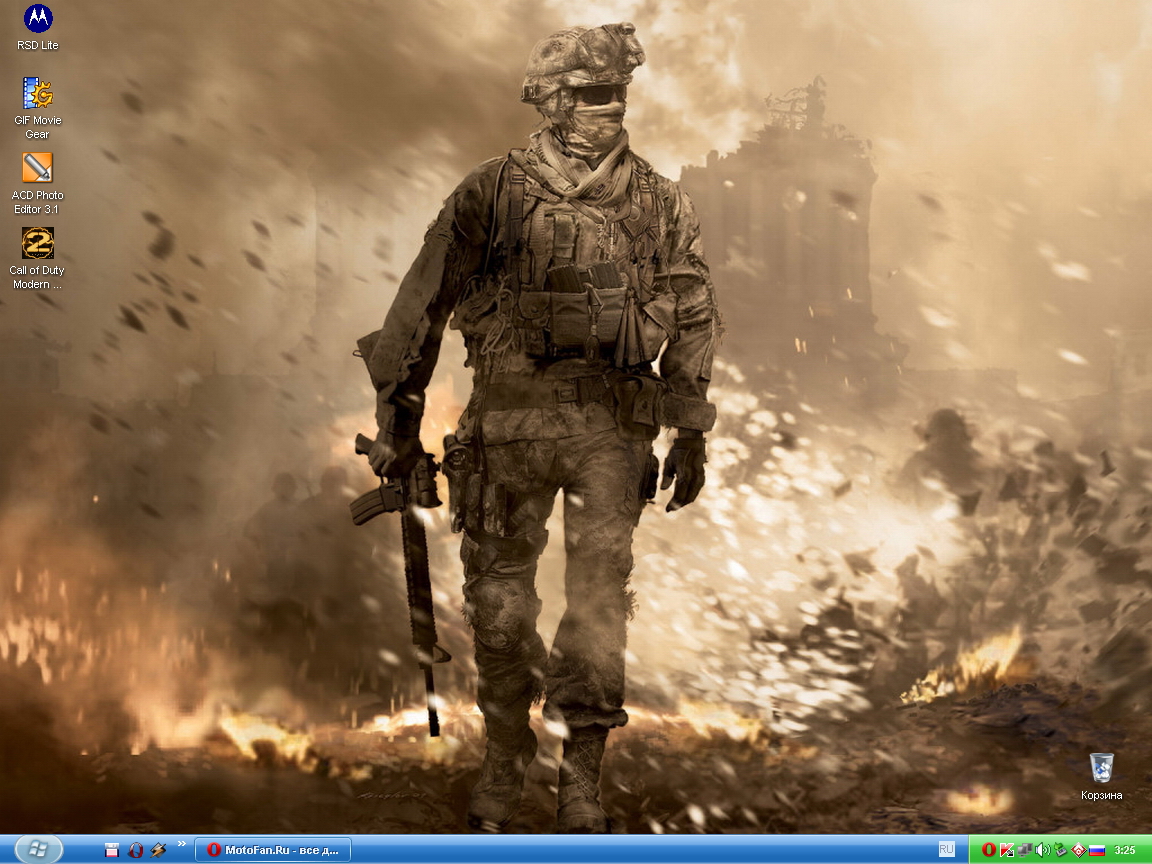
Task: Open the RU language bar indicator
Action: (946, 849)
